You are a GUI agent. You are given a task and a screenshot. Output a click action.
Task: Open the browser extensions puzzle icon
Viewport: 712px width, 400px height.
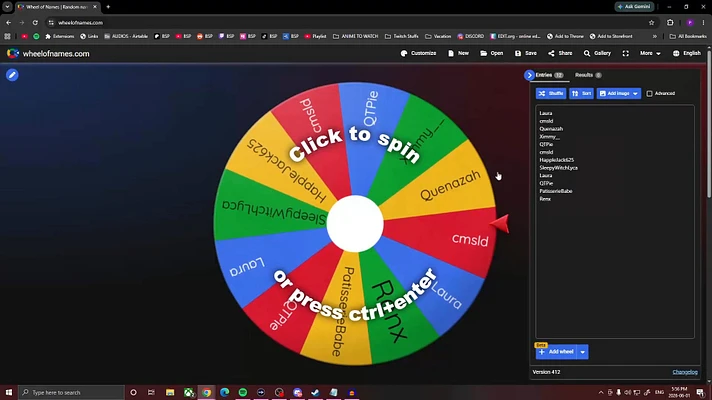(670, 23)
